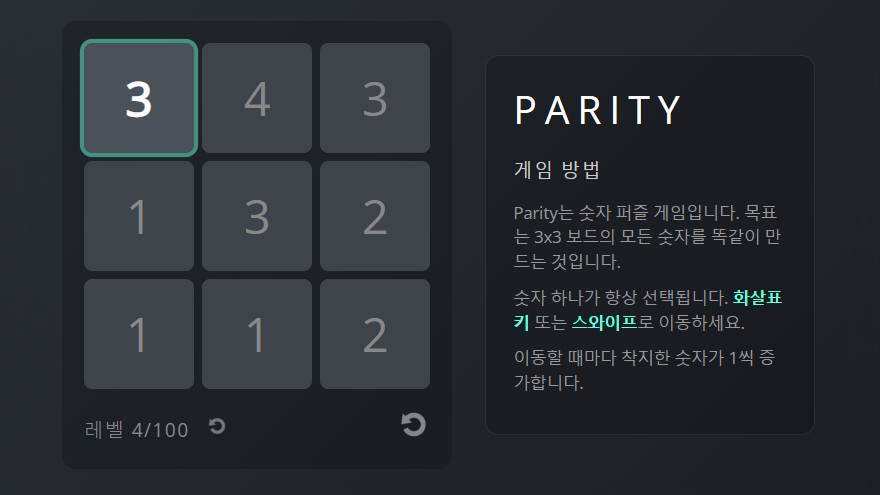The image size is (880, 495).
Task: Select the highlighted tile showing 3
Action: pos(139,98)
